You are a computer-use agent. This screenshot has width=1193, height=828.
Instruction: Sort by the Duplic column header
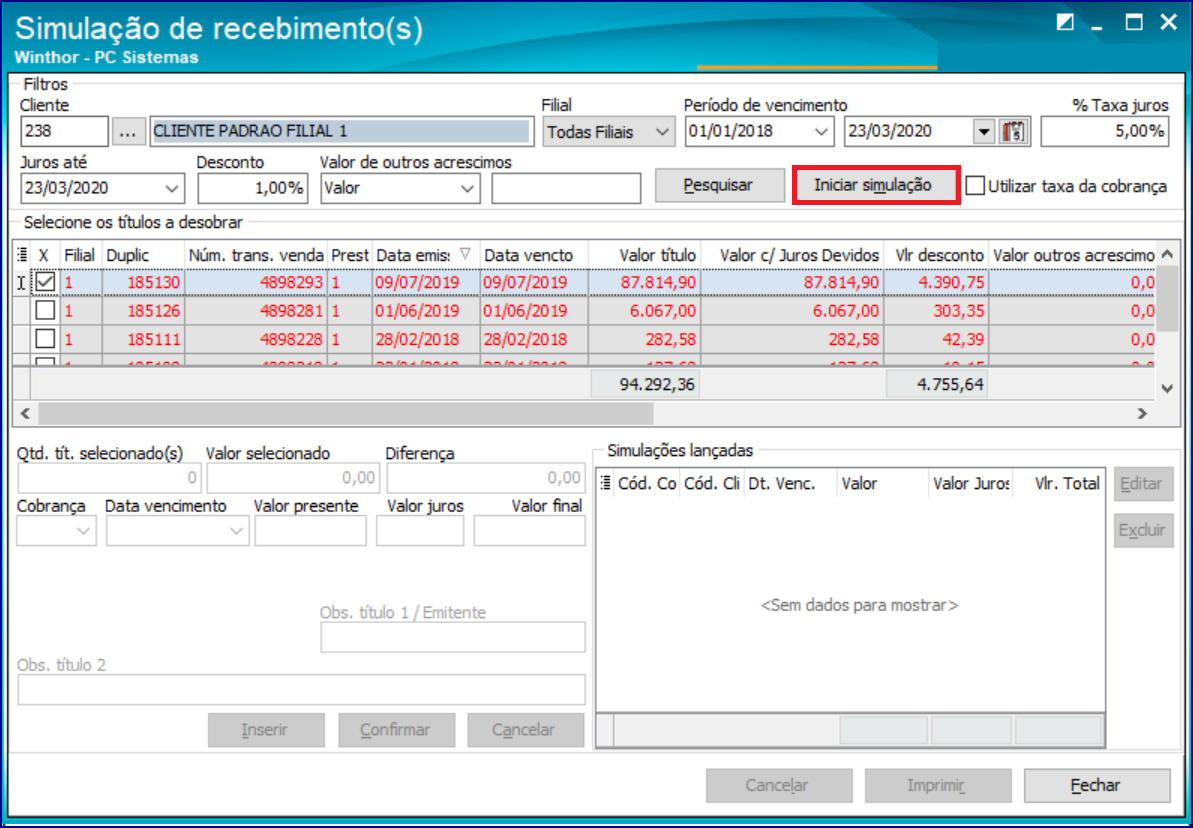pyautogui.click(x=143, y=255)
